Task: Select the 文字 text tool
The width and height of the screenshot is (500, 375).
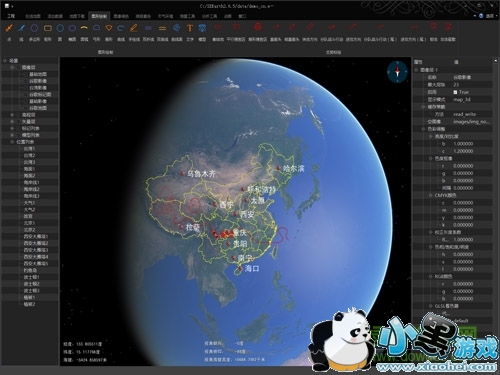Action: click(190, 32)
